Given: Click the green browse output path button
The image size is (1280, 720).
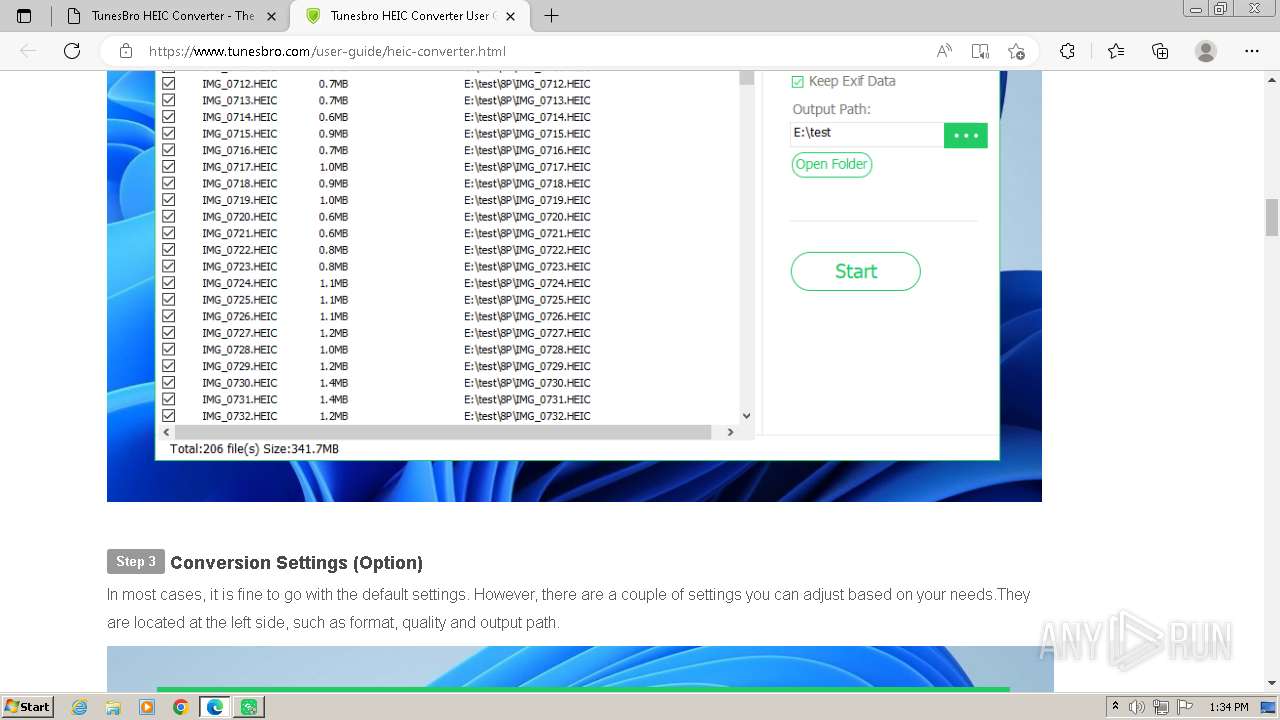Looking at the screenshot, I should click(x=965, y=135).
